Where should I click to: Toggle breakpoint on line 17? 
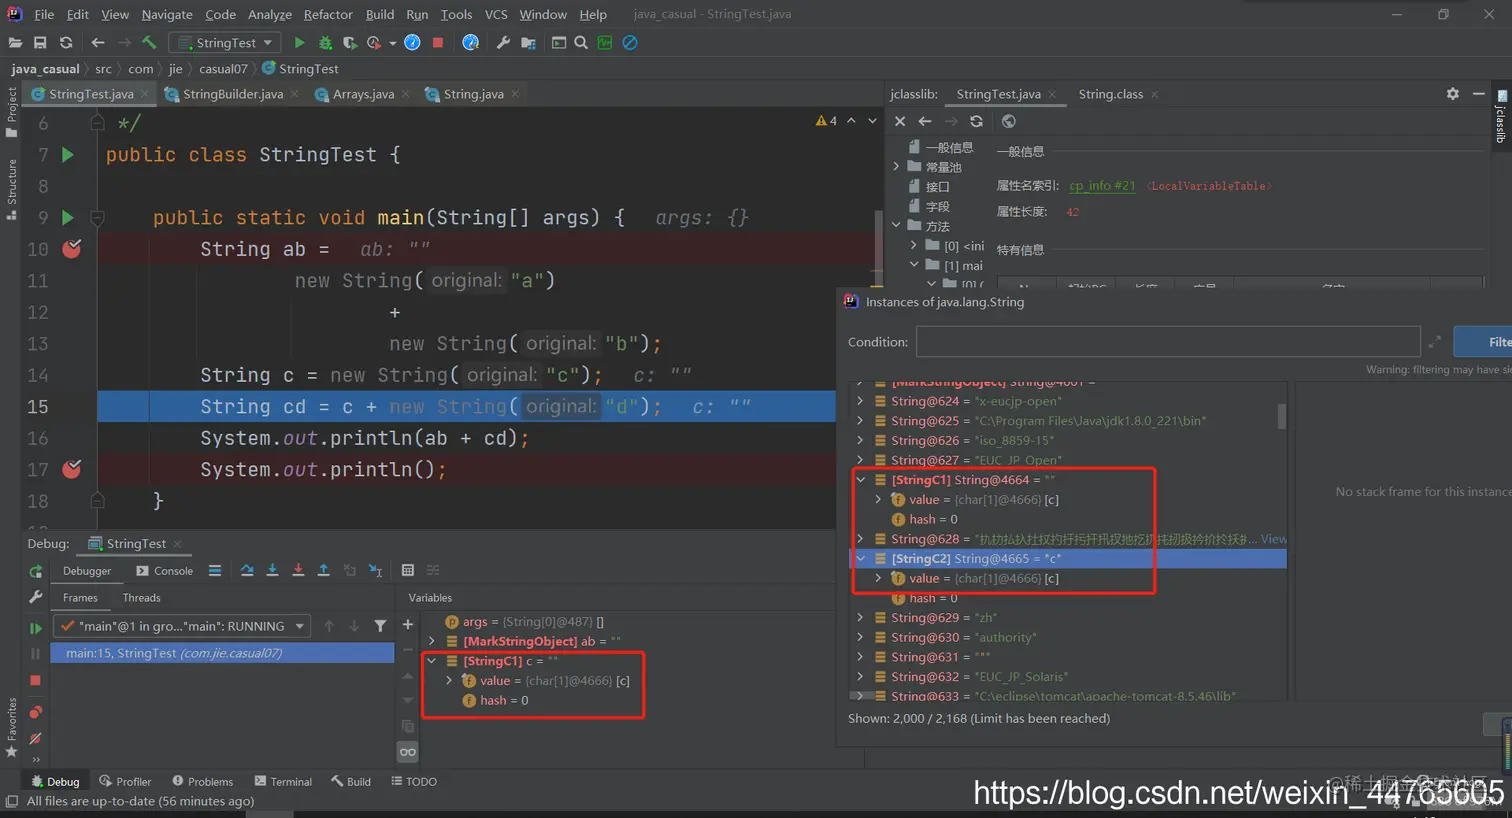pyautogui.click(x=72, y=469)
